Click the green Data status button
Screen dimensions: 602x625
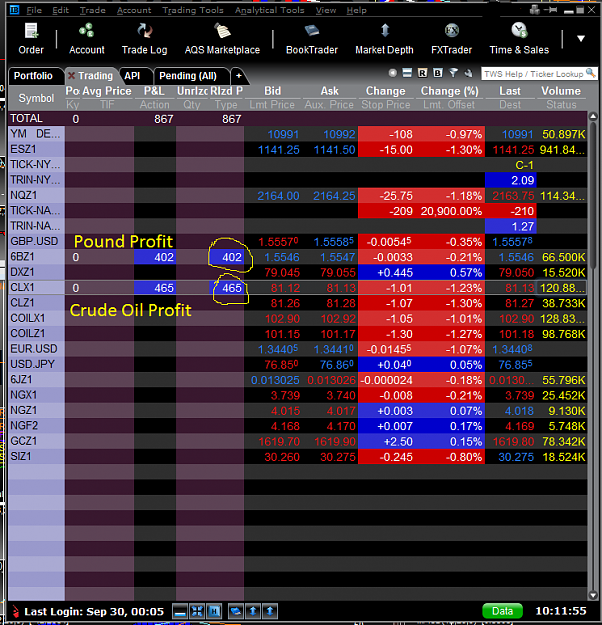pyautogui.click(x=502, y=611)
